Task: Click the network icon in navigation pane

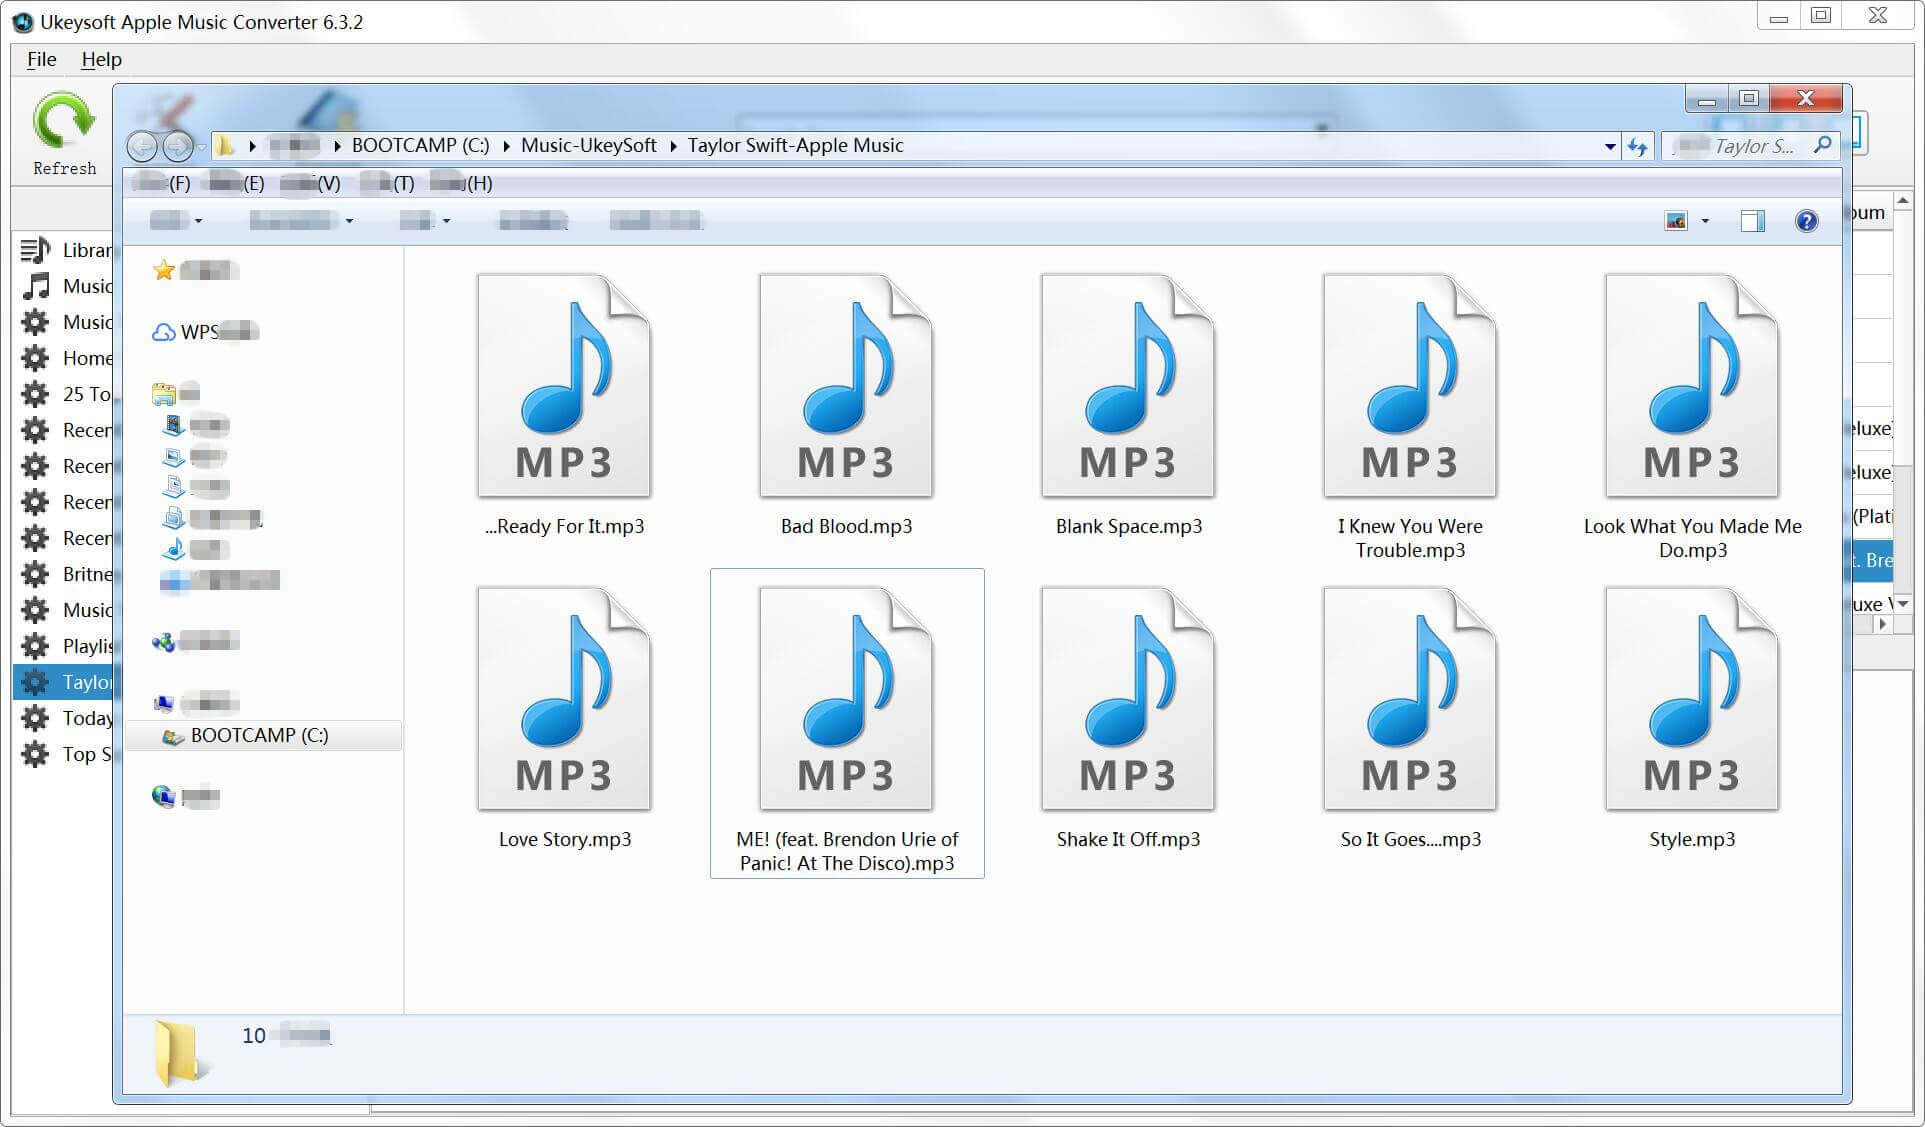Action: pos(163,796)
